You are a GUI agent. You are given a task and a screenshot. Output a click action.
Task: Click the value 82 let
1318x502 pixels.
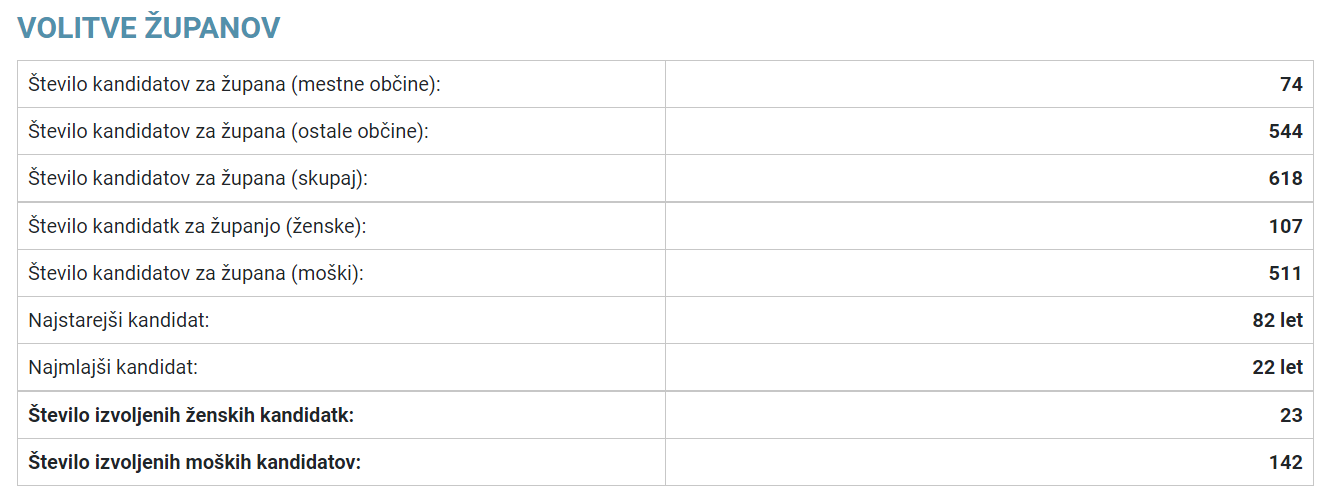point(1277,320)
